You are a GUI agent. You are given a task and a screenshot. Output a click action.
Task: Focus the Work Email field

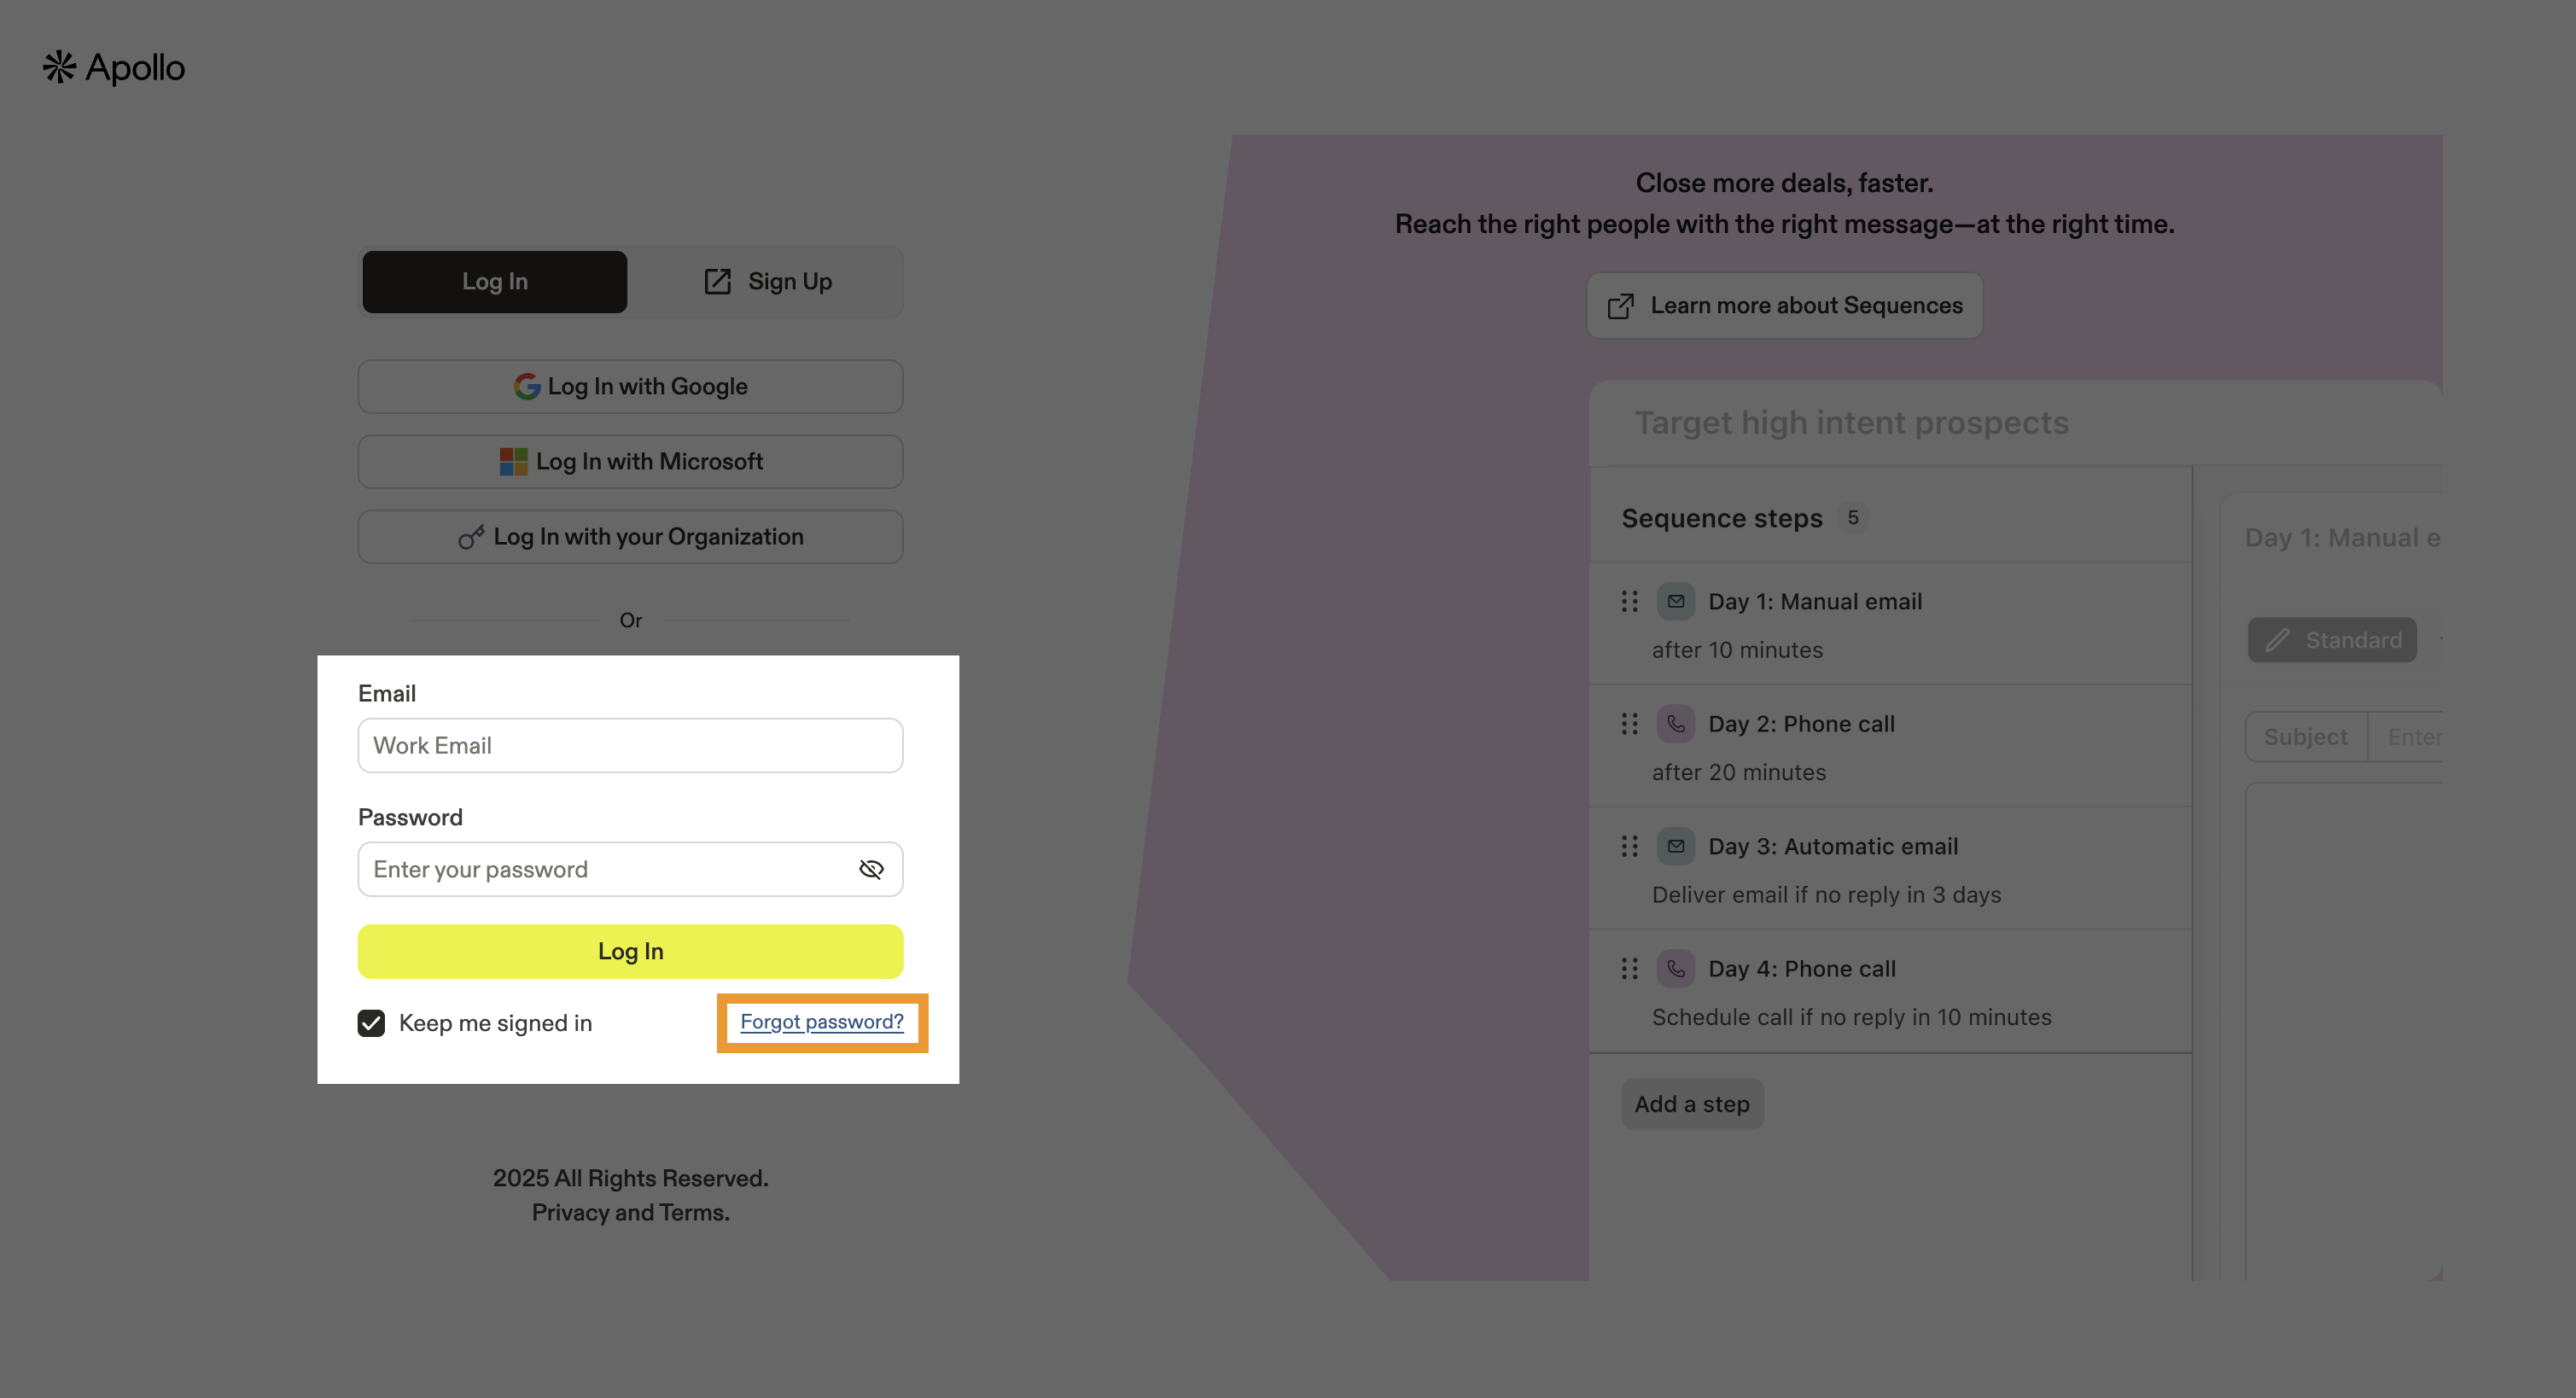[630, 745]
